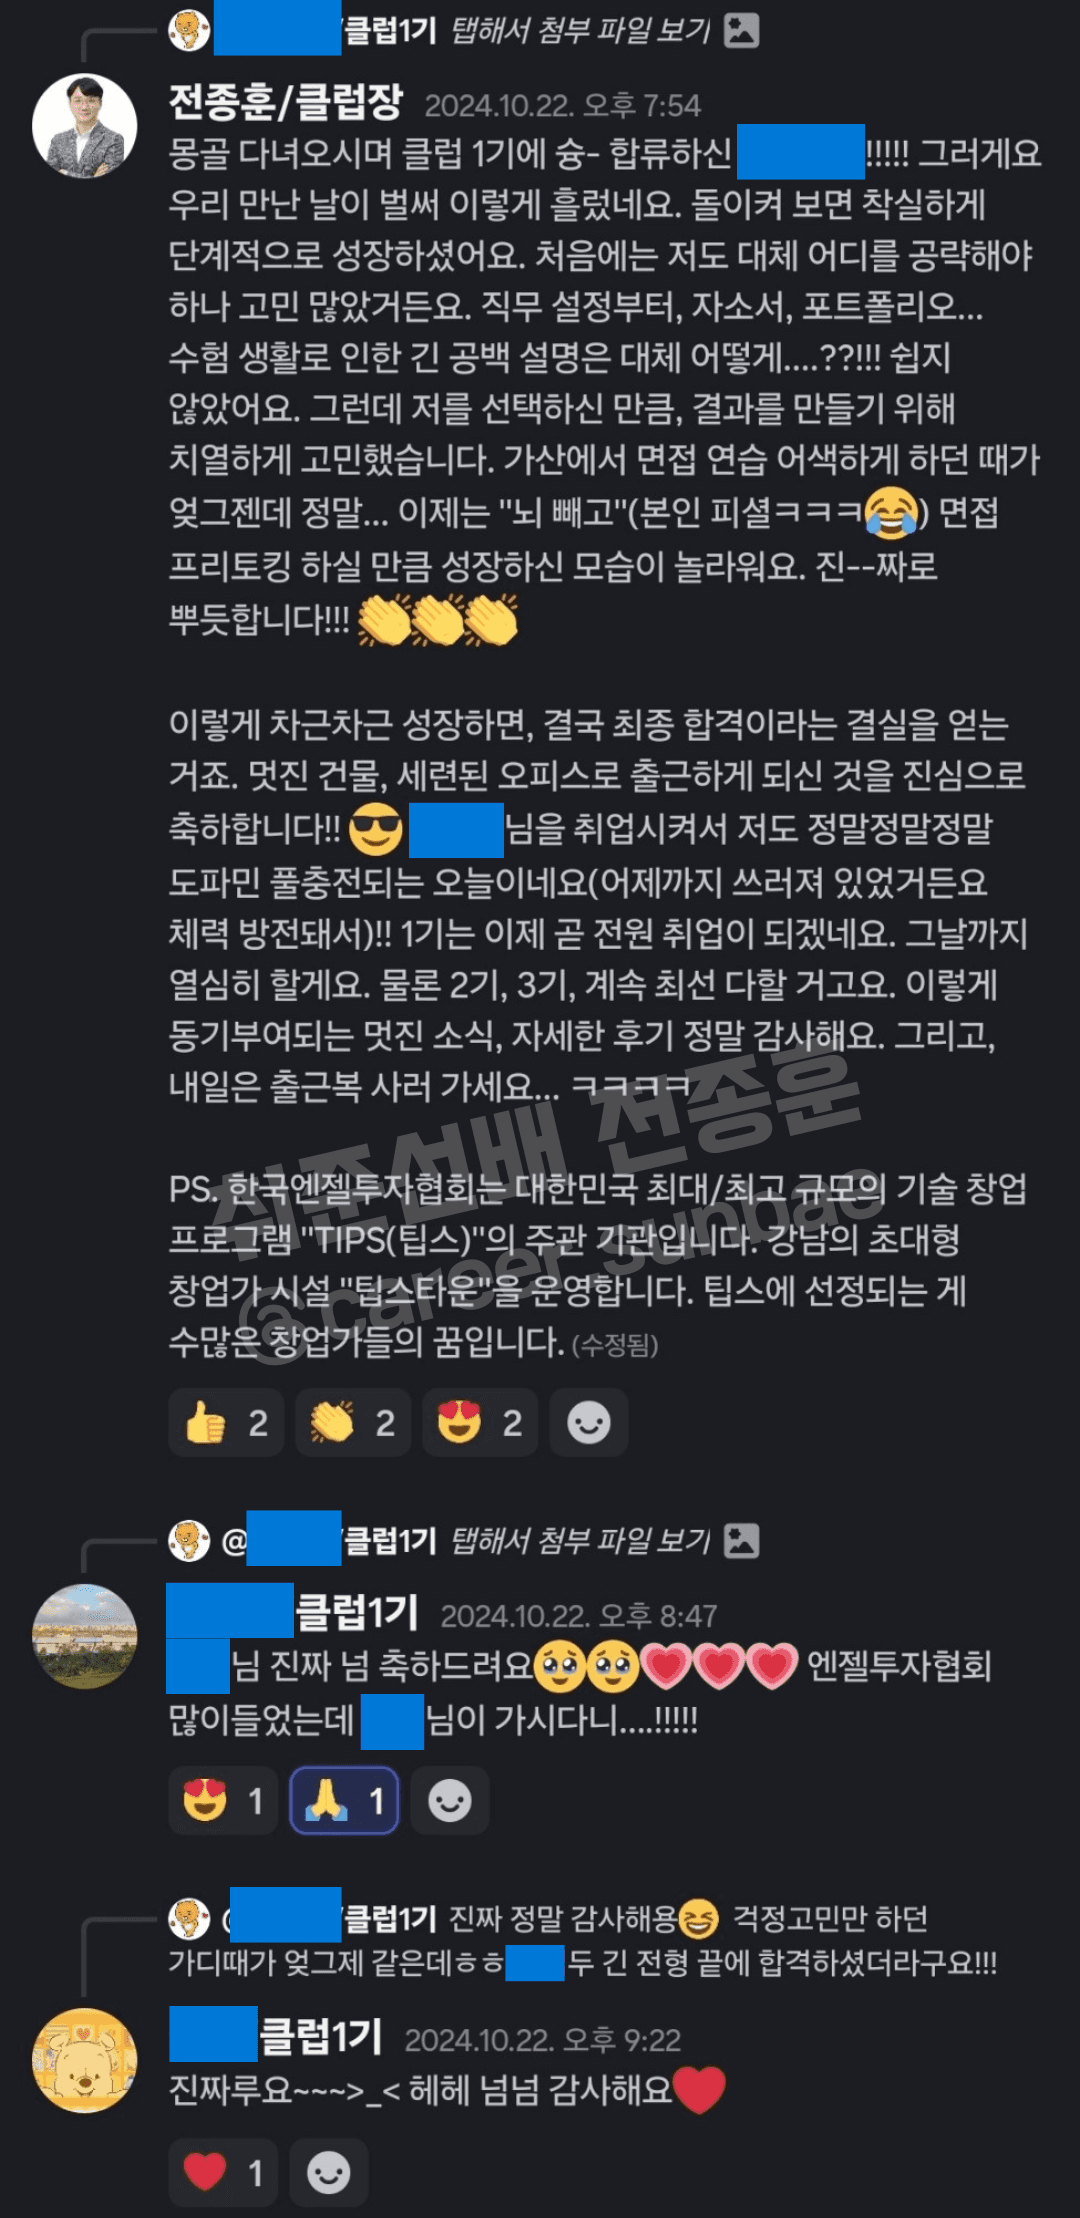
Task: Open Pooh bear avatar of 9:22 sender
Action: (x=85, y=2060)
